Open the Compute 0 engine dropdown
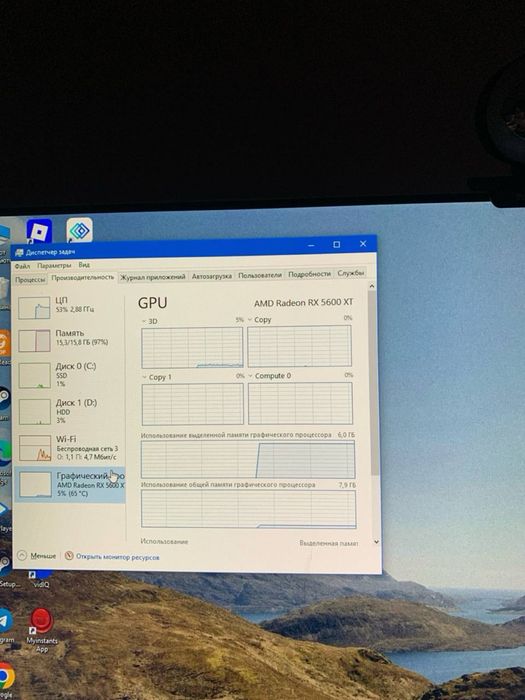525x700 pixels. coord(270,376)
